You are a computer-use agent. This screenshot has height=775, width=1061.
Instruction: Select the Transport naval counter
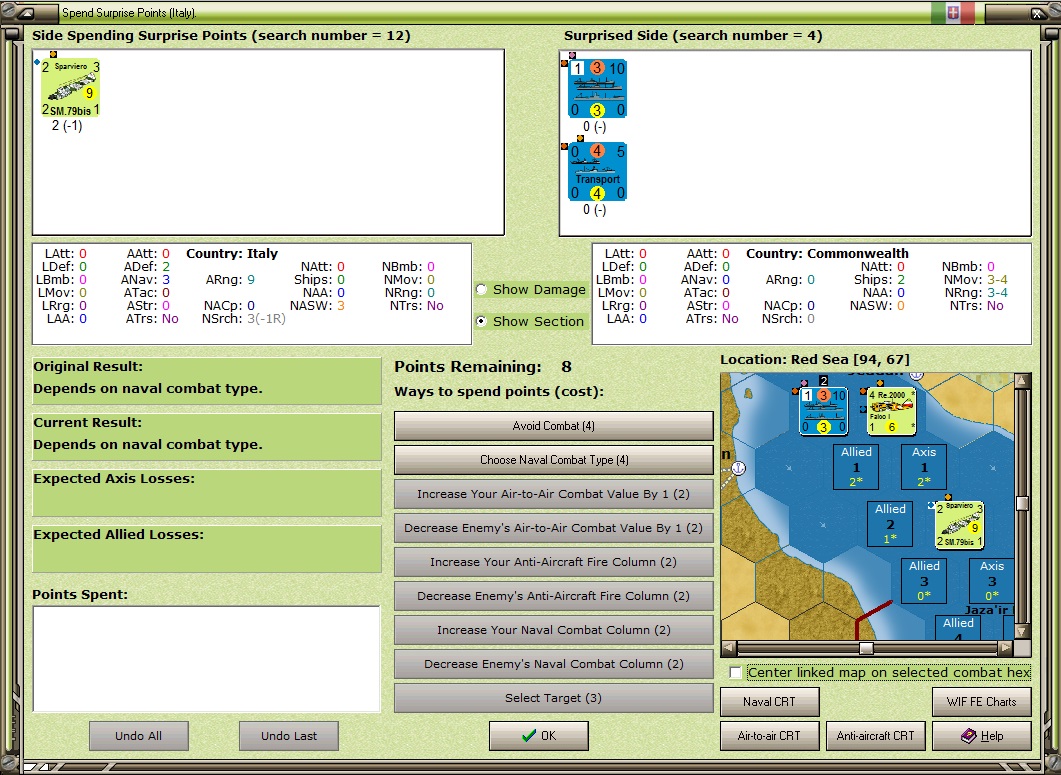[597, 171]
